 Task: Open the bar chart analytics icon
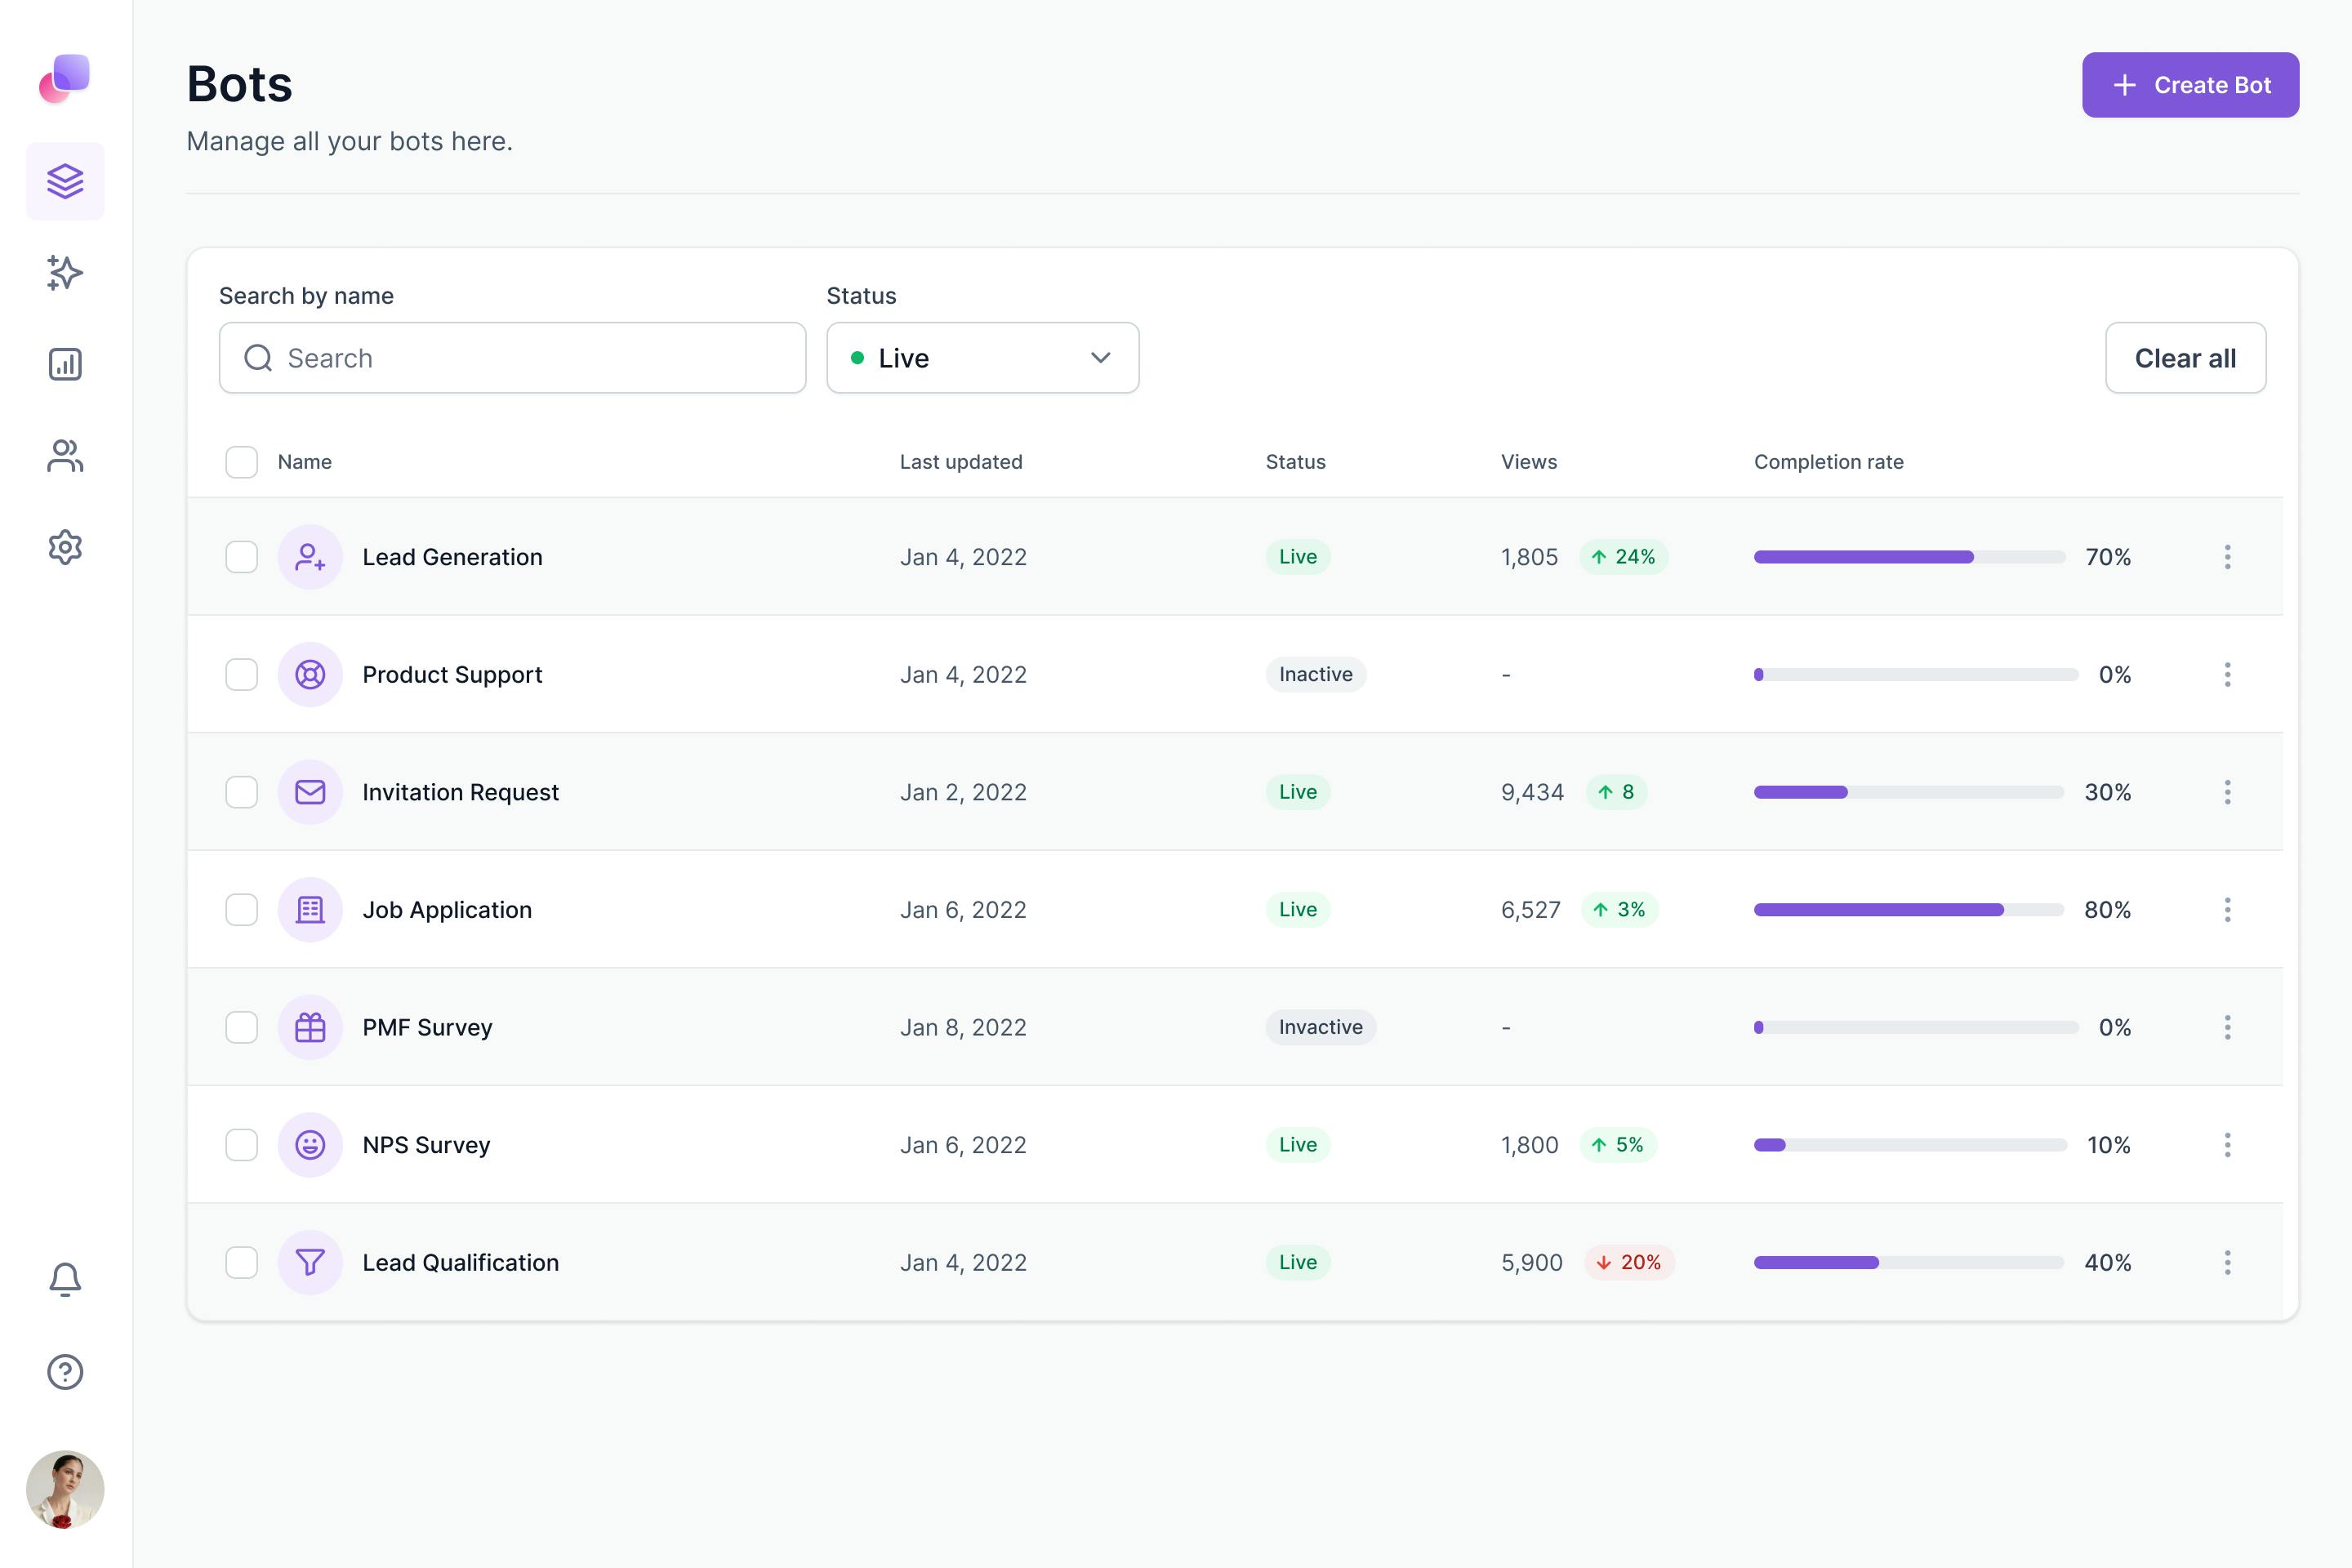coord(65,364)
